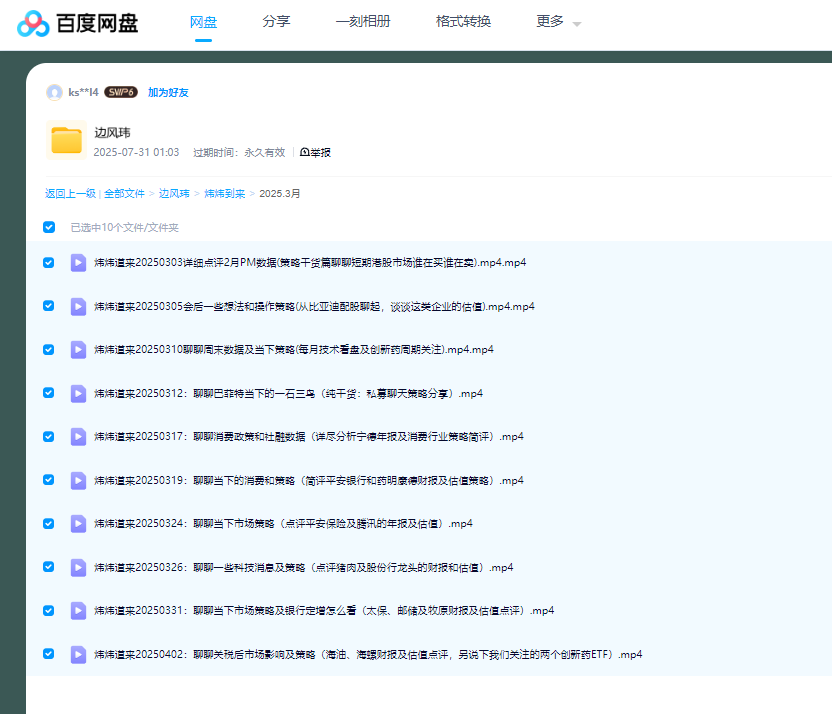Click video icon of 炜炜道来20250402 file
Screen dimensions: 832x714
point(78,655)
